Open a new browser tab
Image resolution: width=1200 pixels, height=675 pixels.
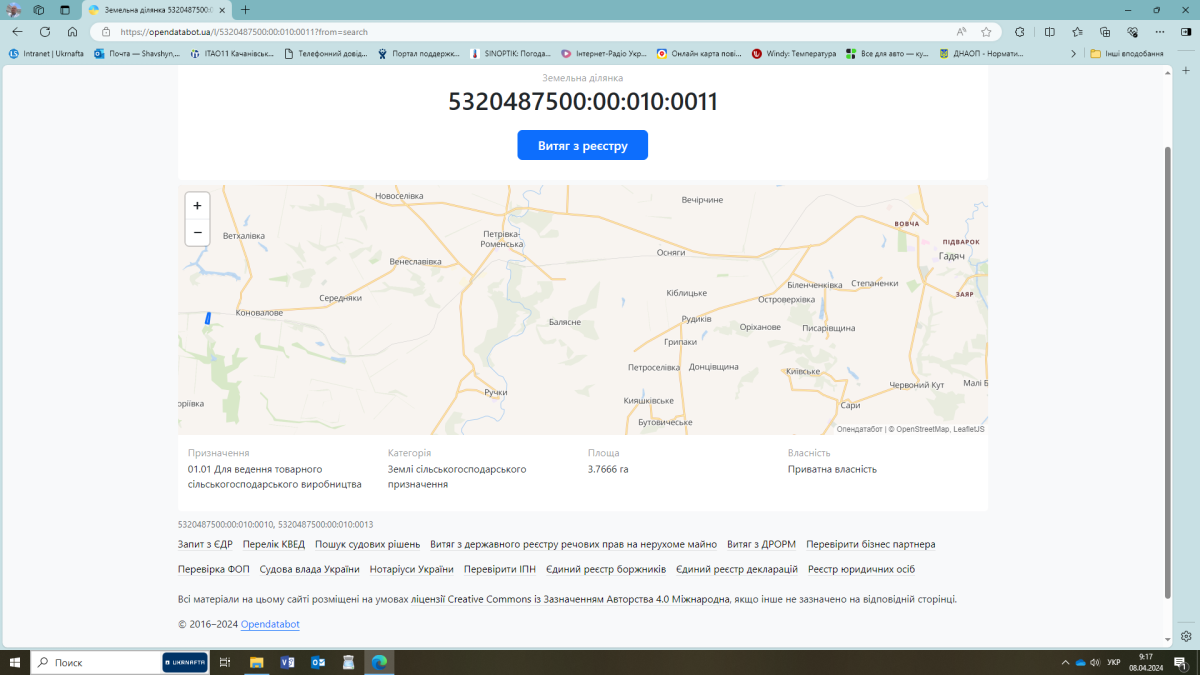tap(245, 10)
